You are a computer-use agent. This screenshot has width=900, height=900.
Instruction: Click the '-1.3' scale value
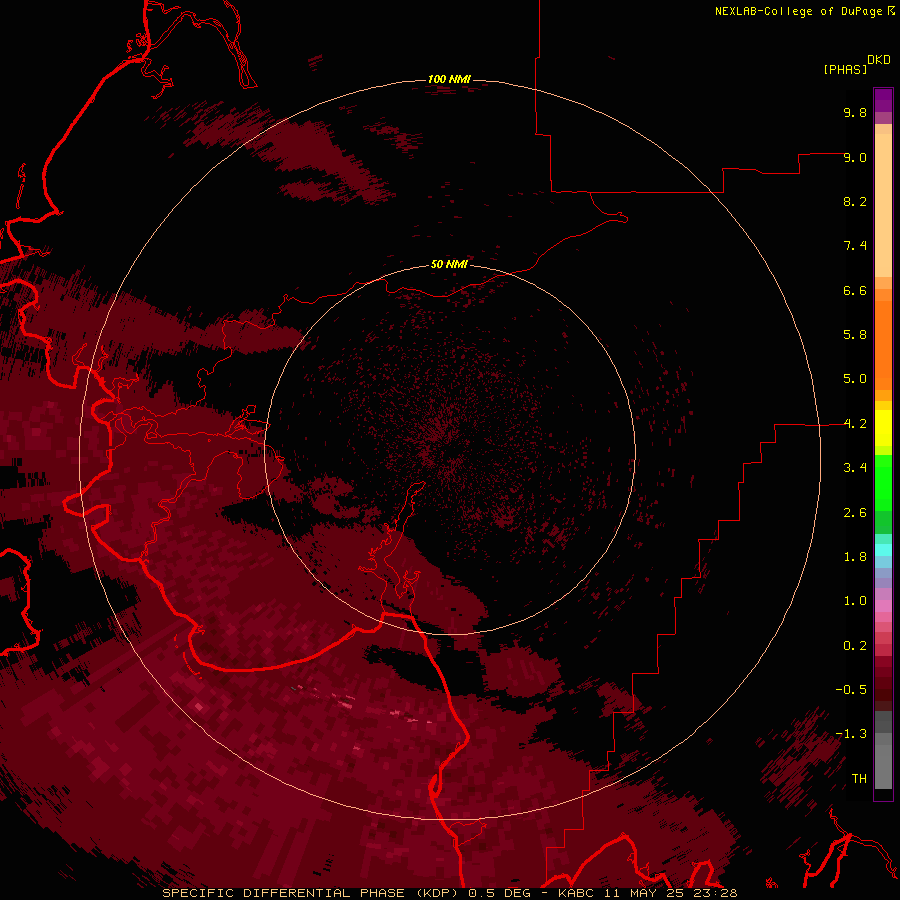[x=851, y=734]
